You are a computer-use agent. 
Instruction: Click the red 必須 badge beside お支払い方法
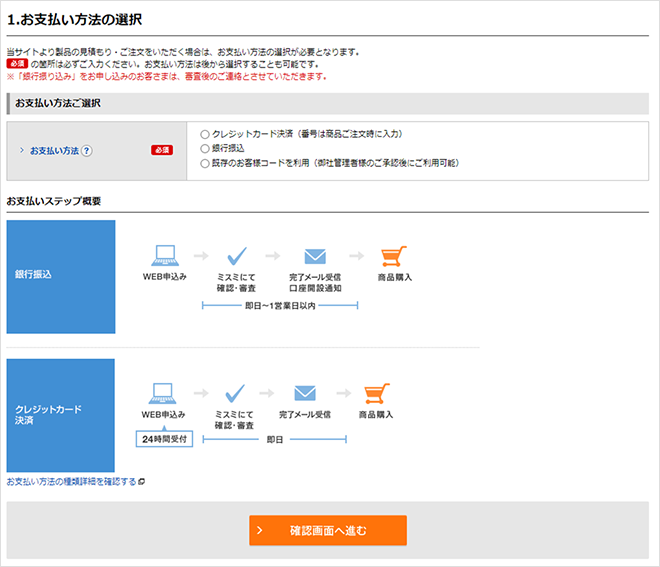pyautogui.click(x=162, y=151)
